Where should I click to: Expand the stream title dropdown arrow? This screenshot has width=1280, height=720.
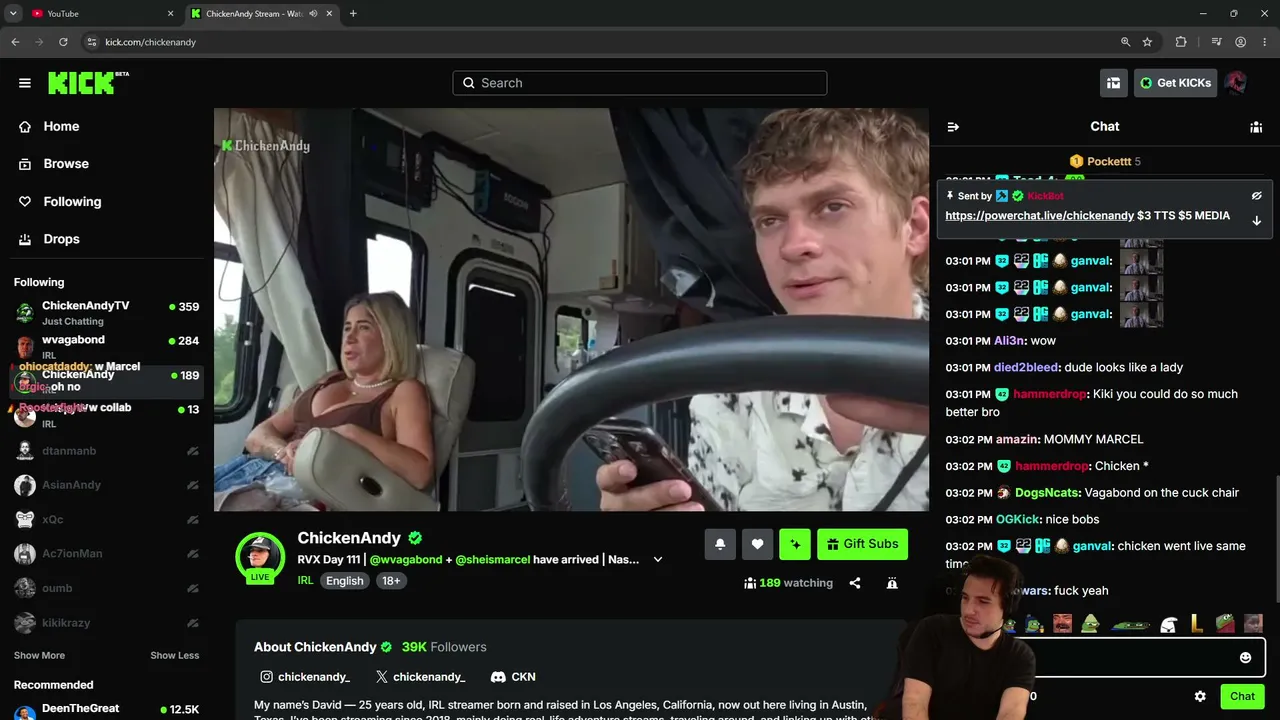pos(658,560)
